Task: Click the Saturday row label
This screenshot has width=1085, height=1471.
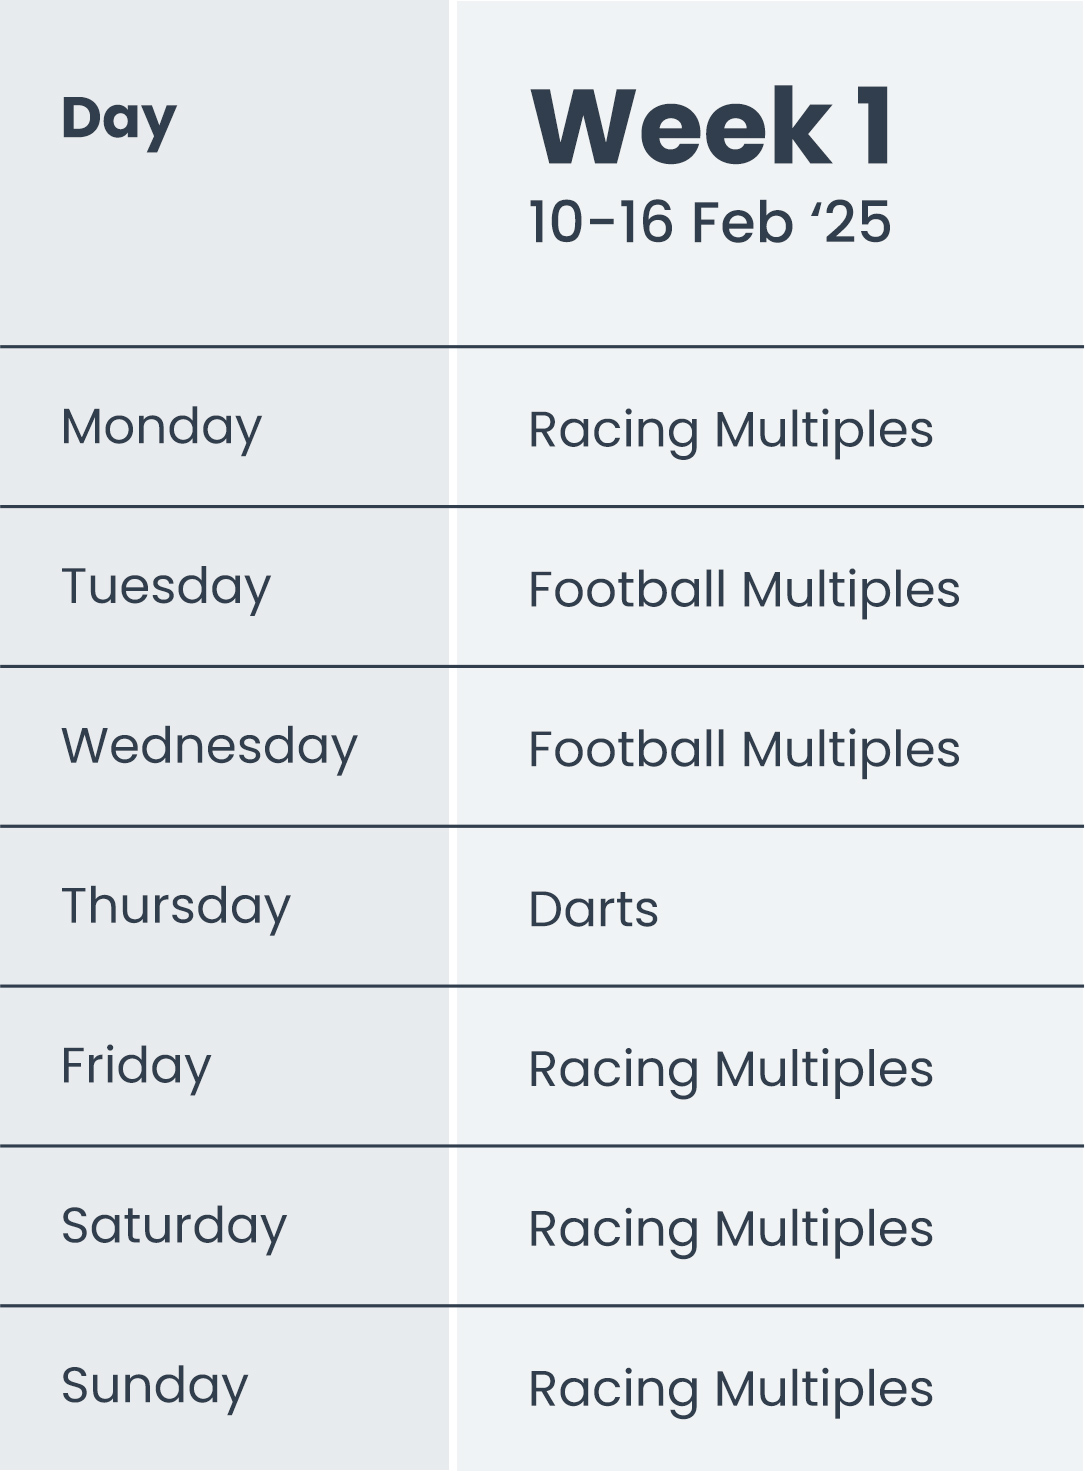Action: click(x=174, y=1226)
